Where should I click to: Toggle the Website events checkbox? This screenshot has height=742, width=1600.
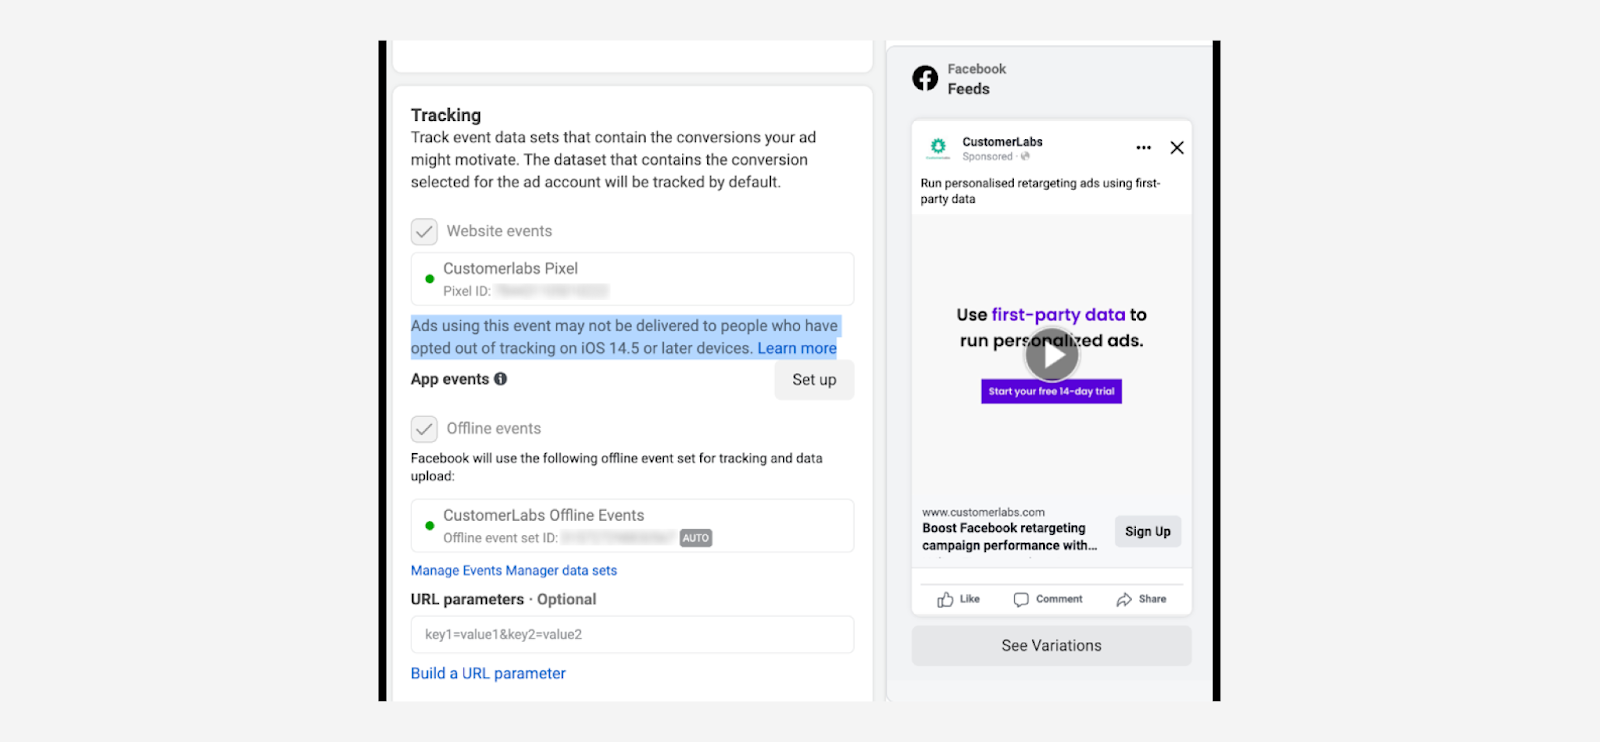(424, 232)
